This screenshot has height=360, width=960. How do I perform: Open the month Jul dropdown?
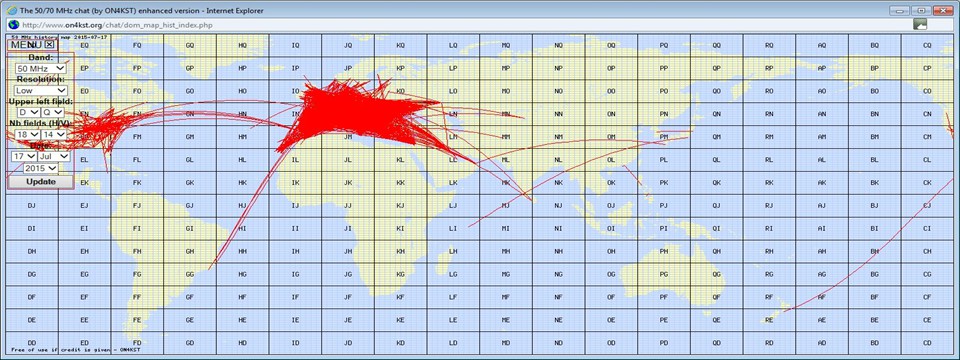tap(54, 156)
